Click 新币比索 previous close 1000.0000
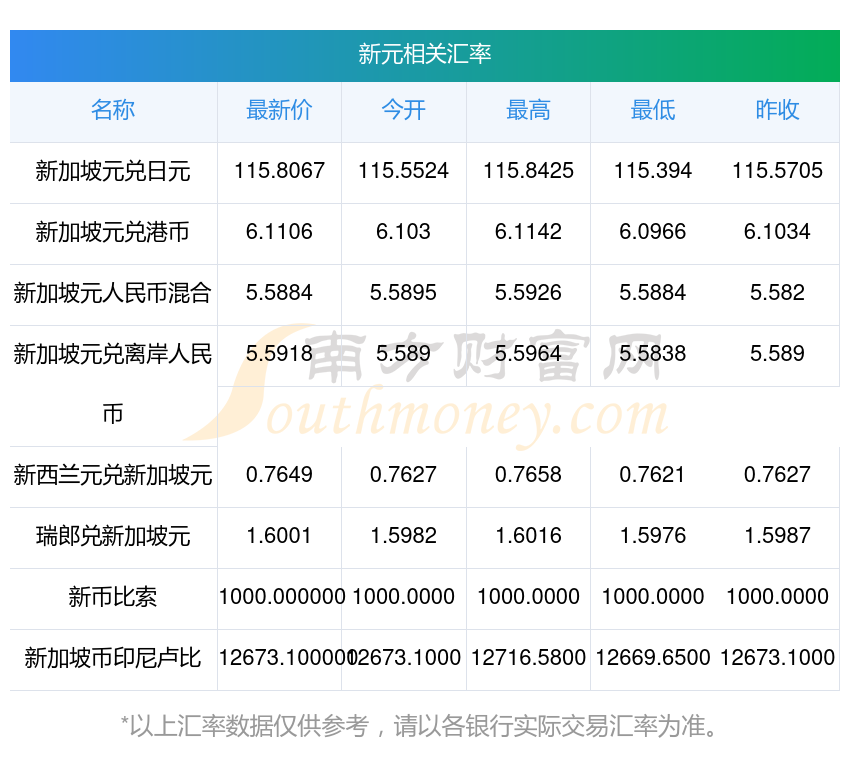 tap(777, 596)
